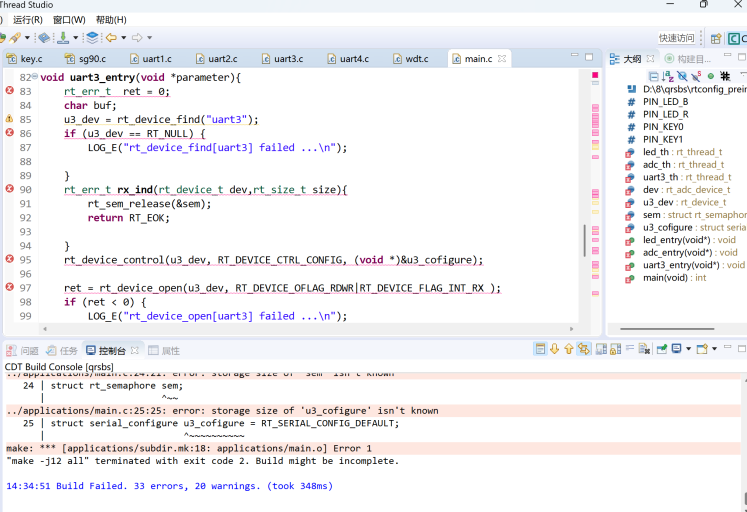Click the warning marker on line 85
The width and height of the screenshot is (747, 512).
coord(10,118)
